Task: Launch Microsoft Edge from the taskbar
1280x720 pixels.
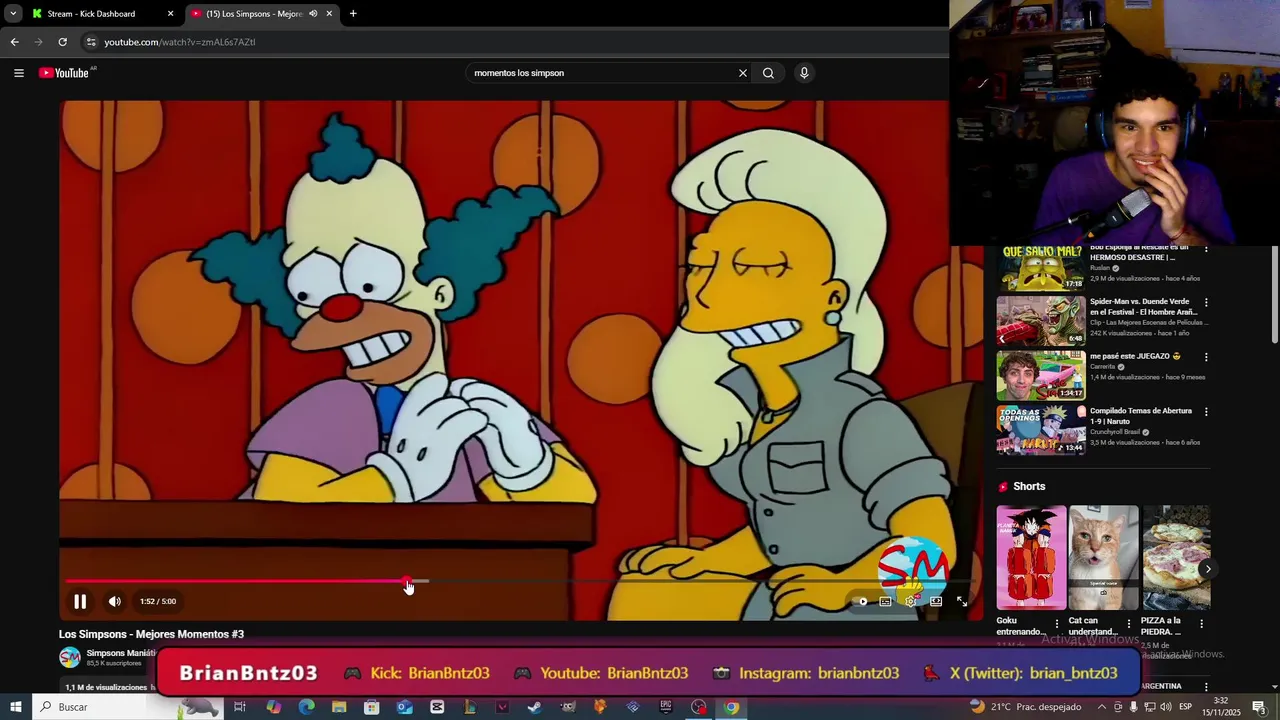Action: point(306,707)
